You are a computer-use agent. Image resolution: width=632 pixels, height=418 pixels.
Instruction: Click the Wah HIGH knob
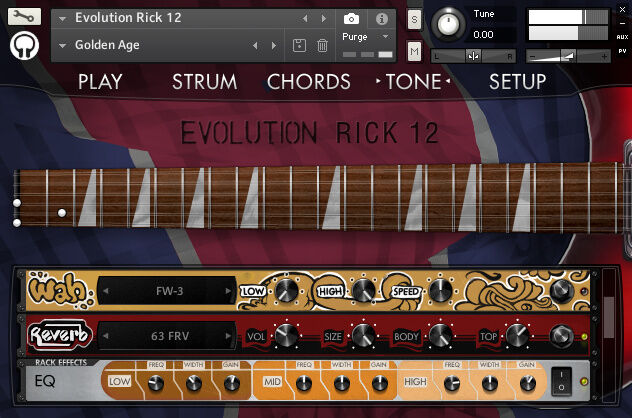363,291
